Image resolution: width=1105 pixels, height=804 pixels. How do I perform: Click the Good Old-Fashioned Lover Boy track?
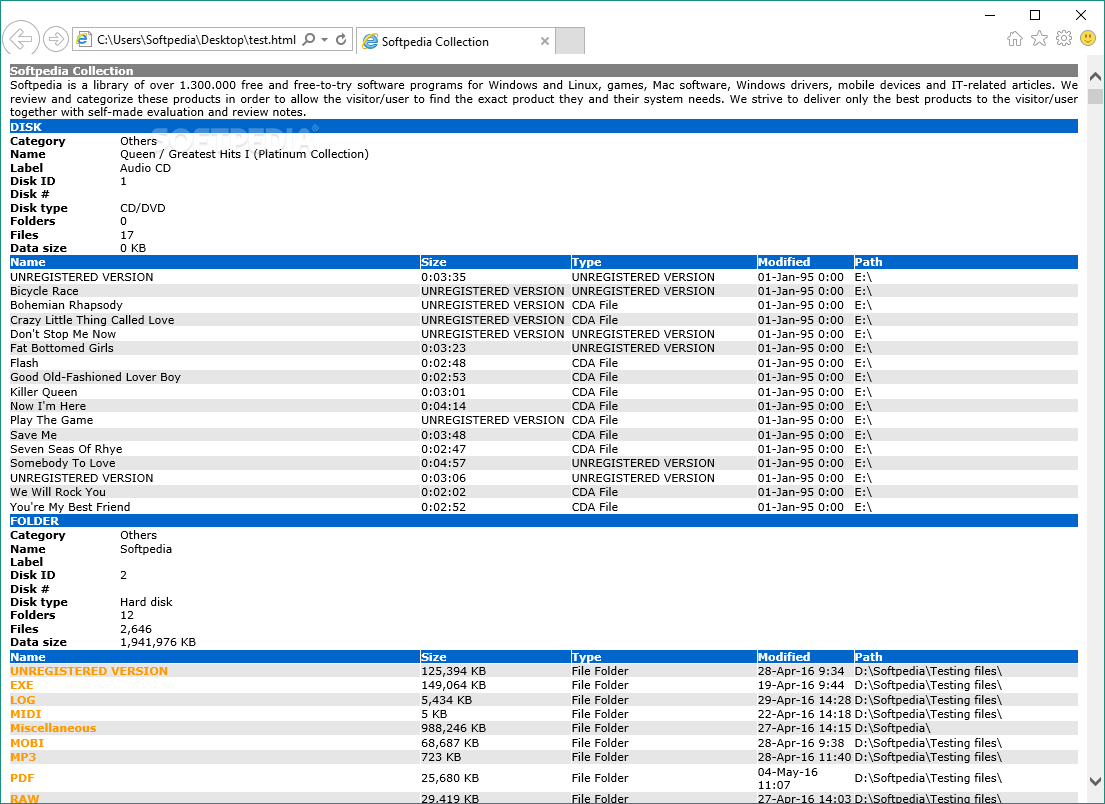coord(95,377)
